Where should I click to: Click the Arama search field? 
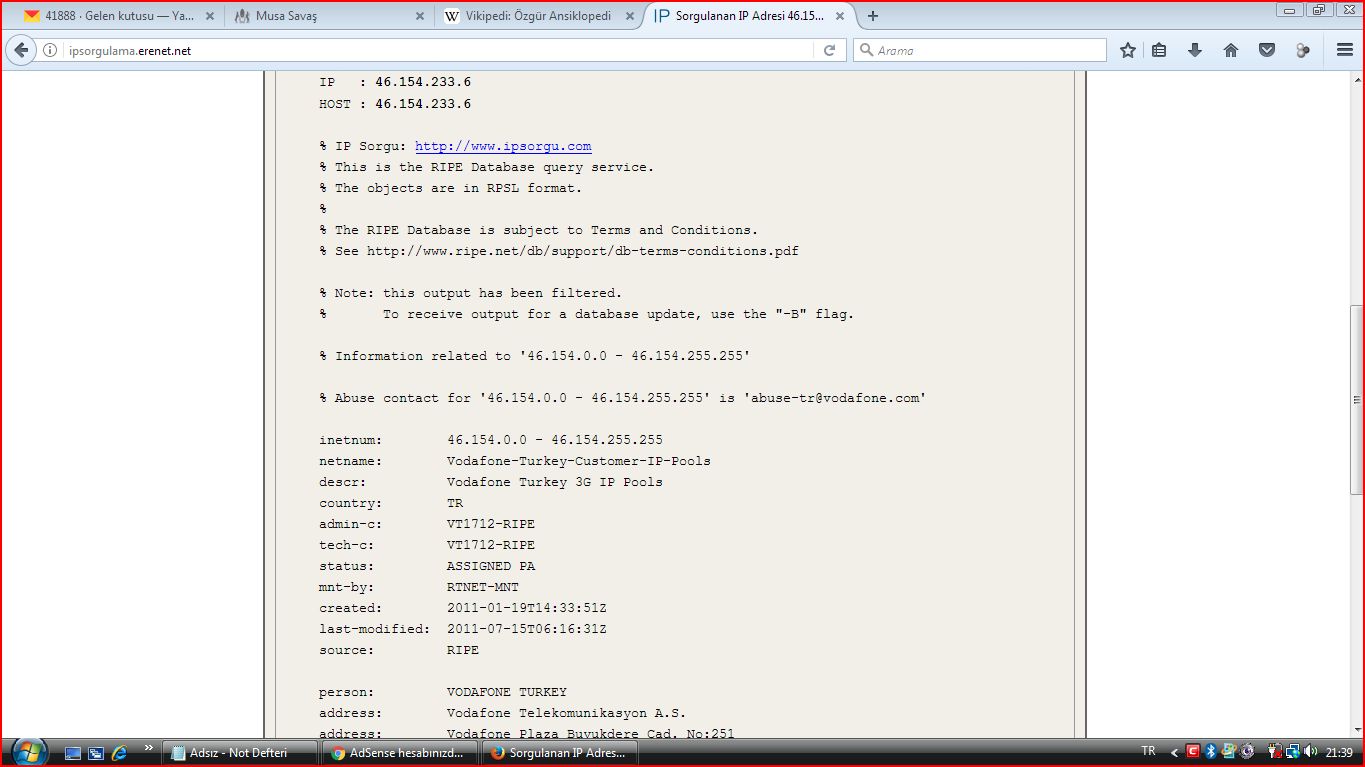point(980,50)
